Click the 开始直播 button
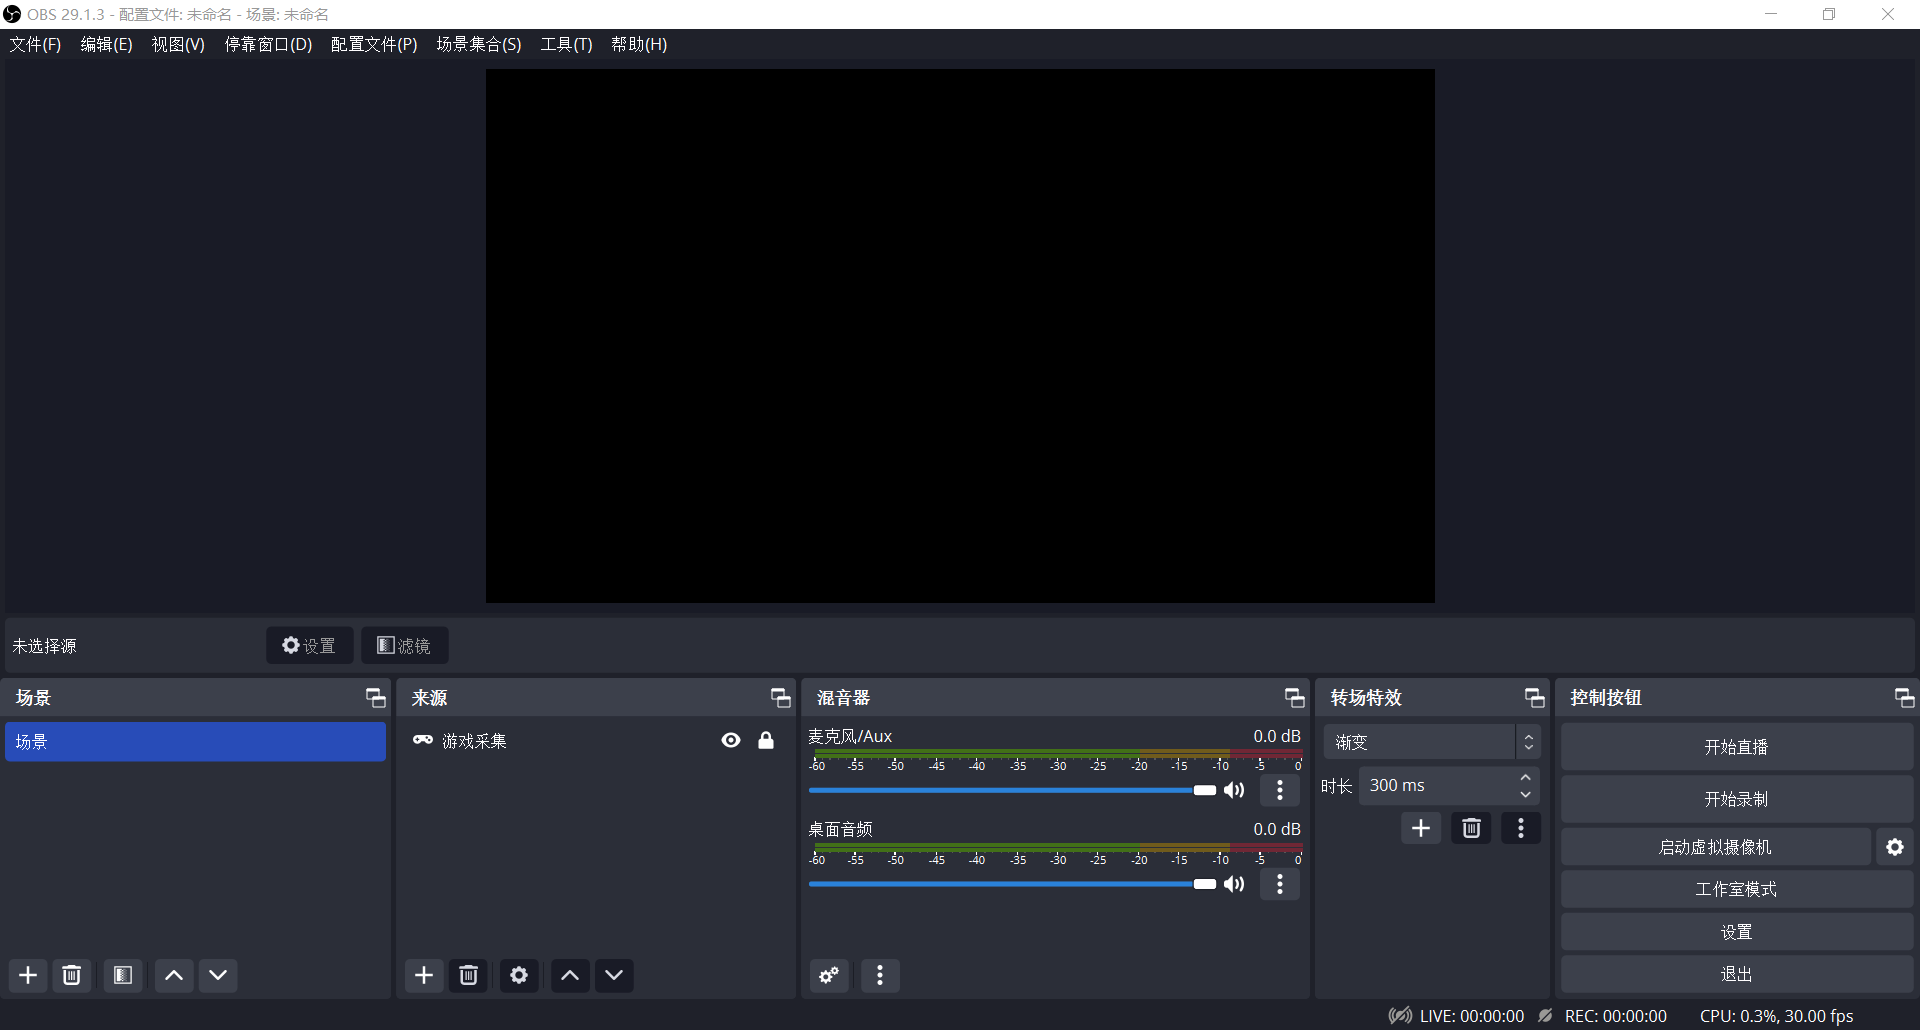 (x=1736, y=746)
